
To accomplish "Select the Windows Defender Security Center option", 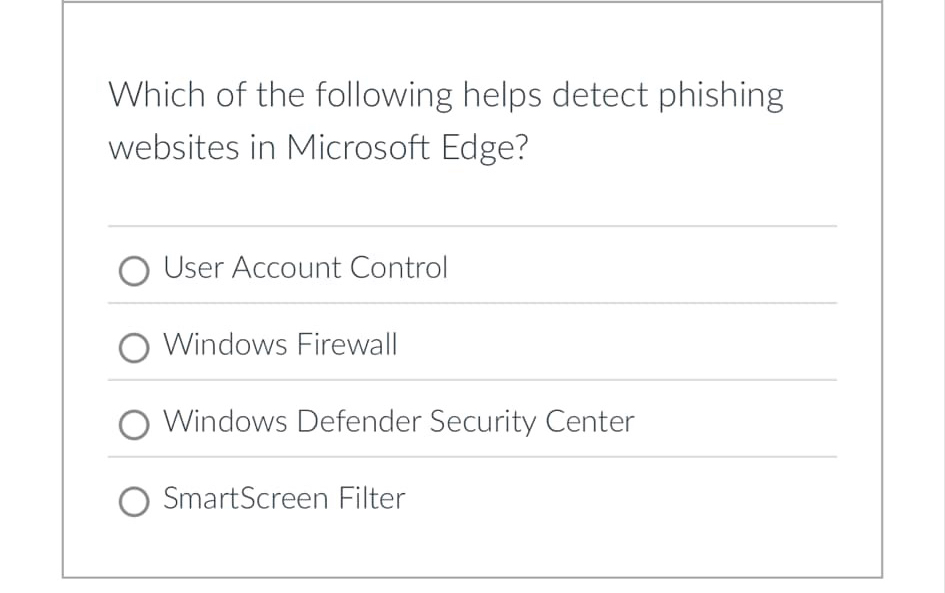I will 134,424.
